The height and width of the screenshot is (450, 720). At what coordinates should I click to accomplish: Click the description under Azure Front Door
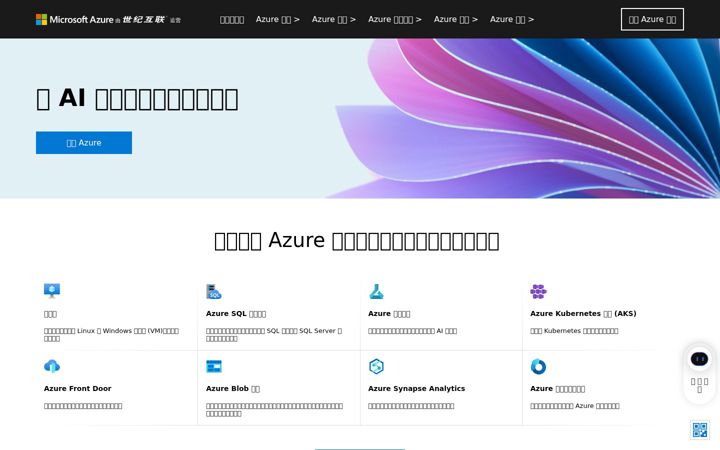tap(83, 406)
